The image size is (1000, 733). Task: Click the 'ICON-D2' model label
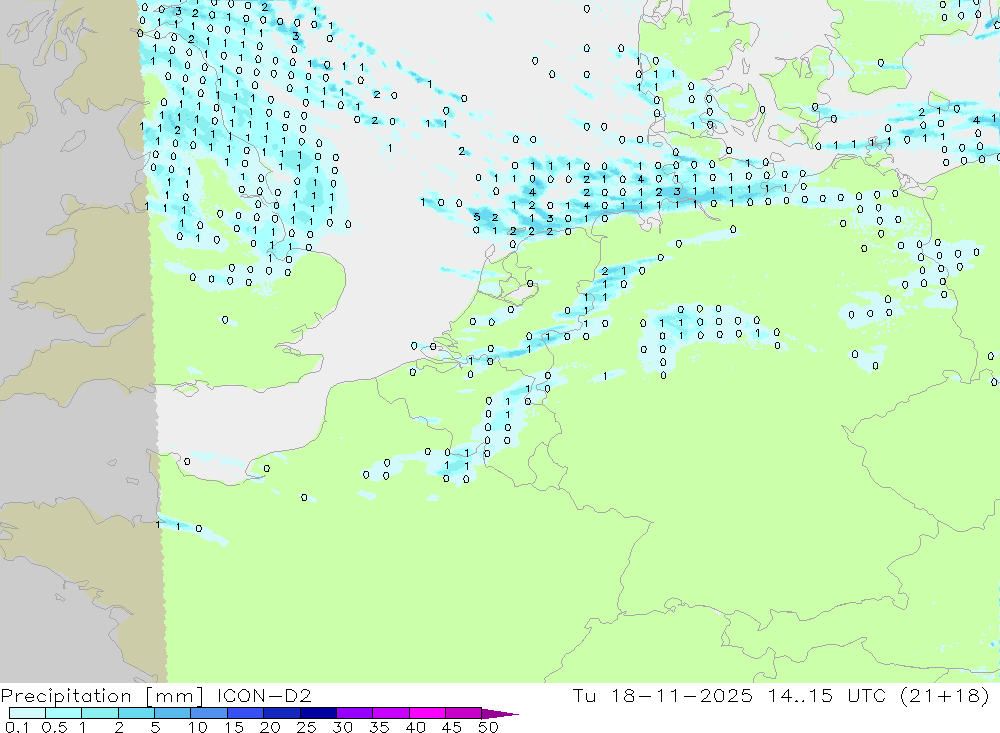click(264, 695)
